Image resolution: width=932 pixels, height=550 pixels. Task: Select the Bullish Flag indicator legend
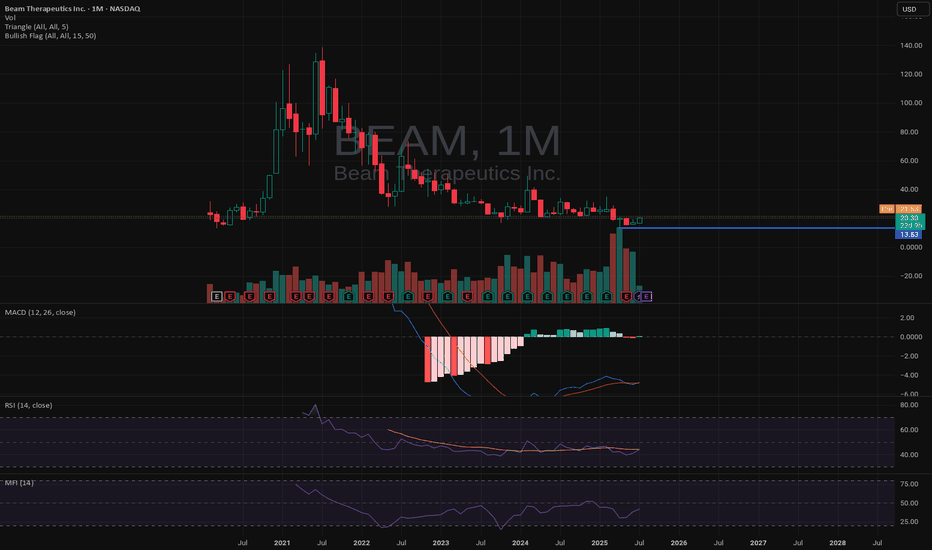tap(50, 36)
